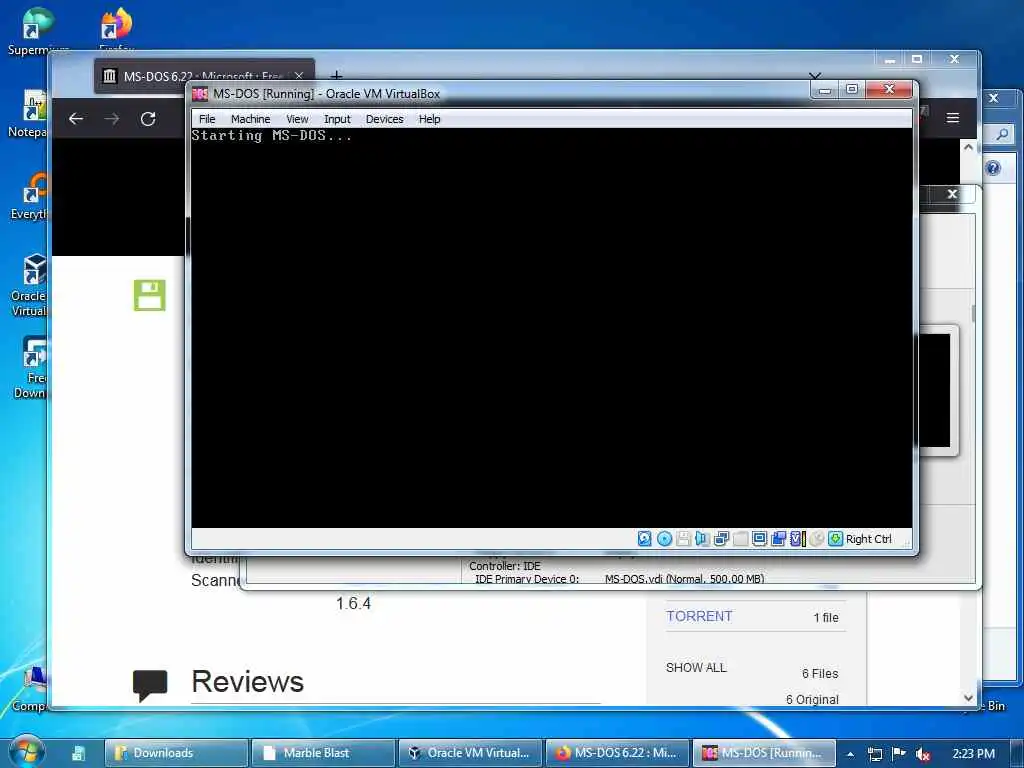Click the SHOW ALL download link

(x=696, y=667)
